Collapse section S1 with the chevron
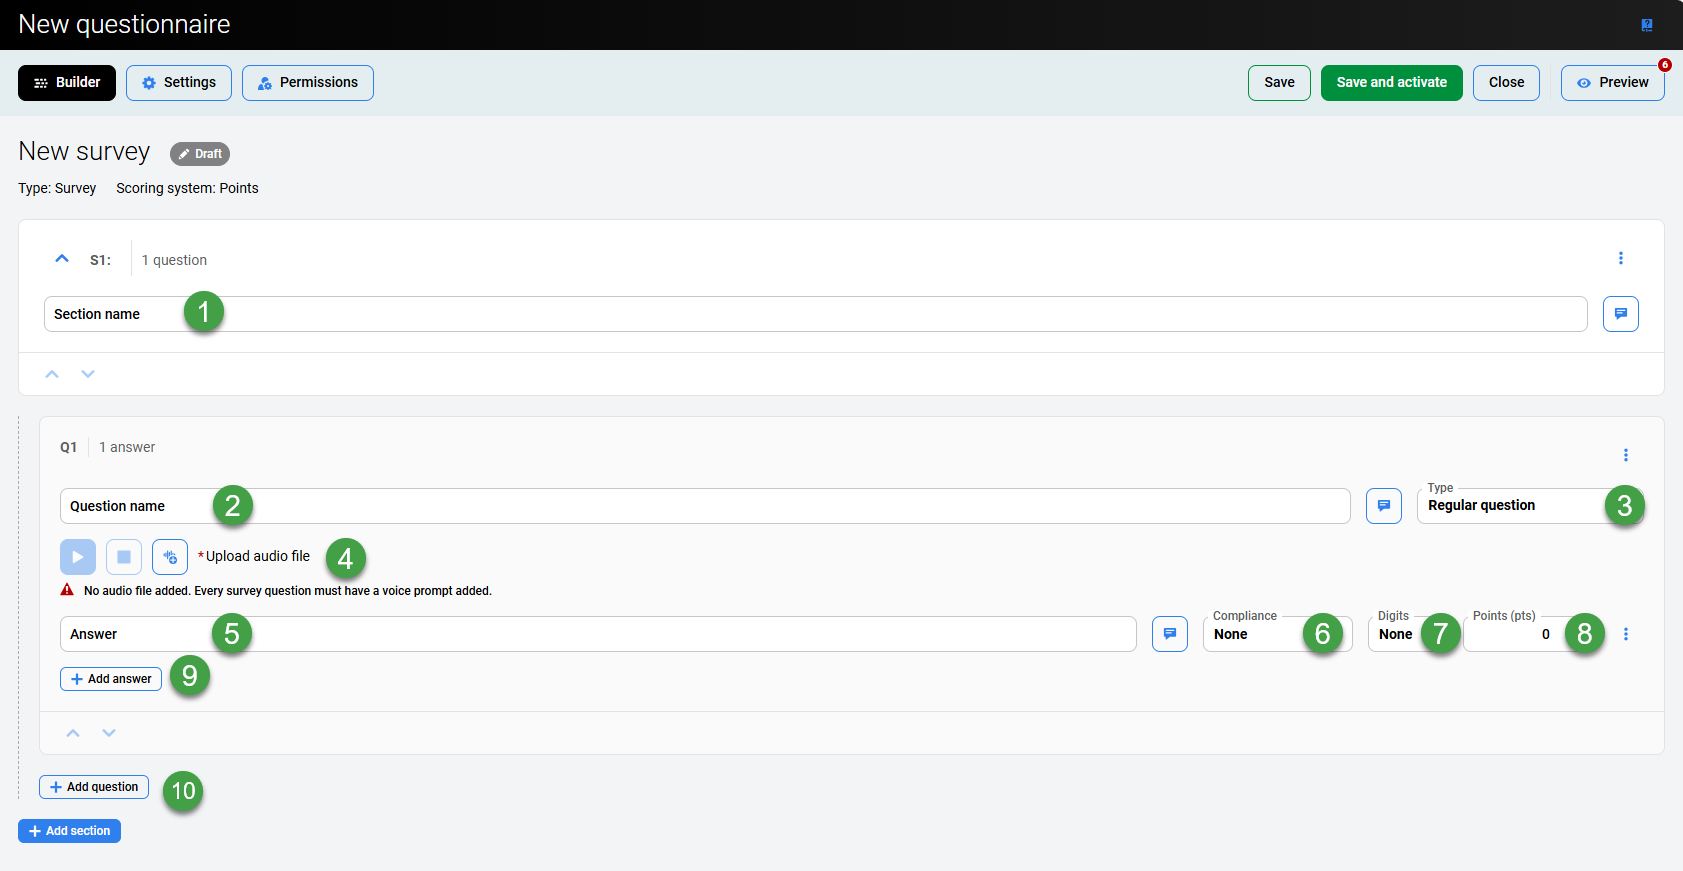1683x871 pixels. [x=62, y=259]
